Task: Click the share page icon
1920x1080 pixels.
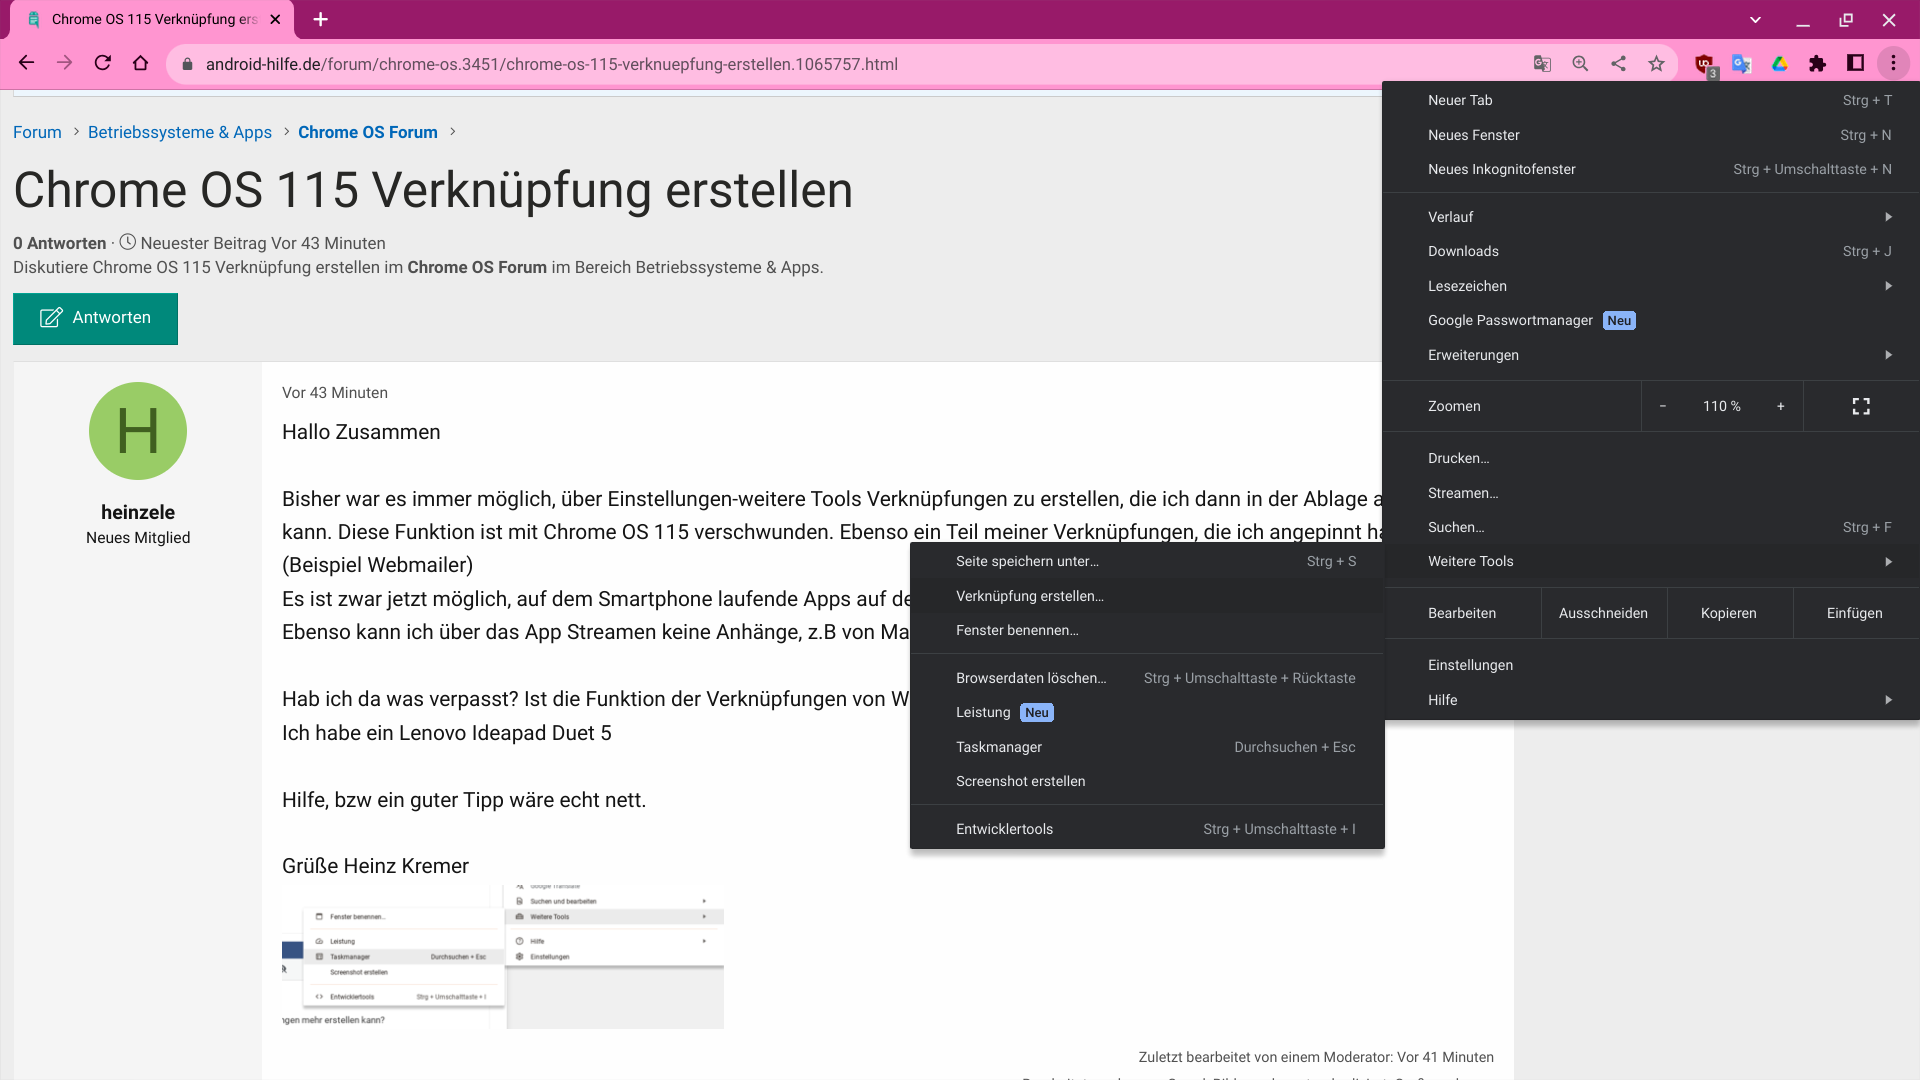Action: pos(1618,64)
